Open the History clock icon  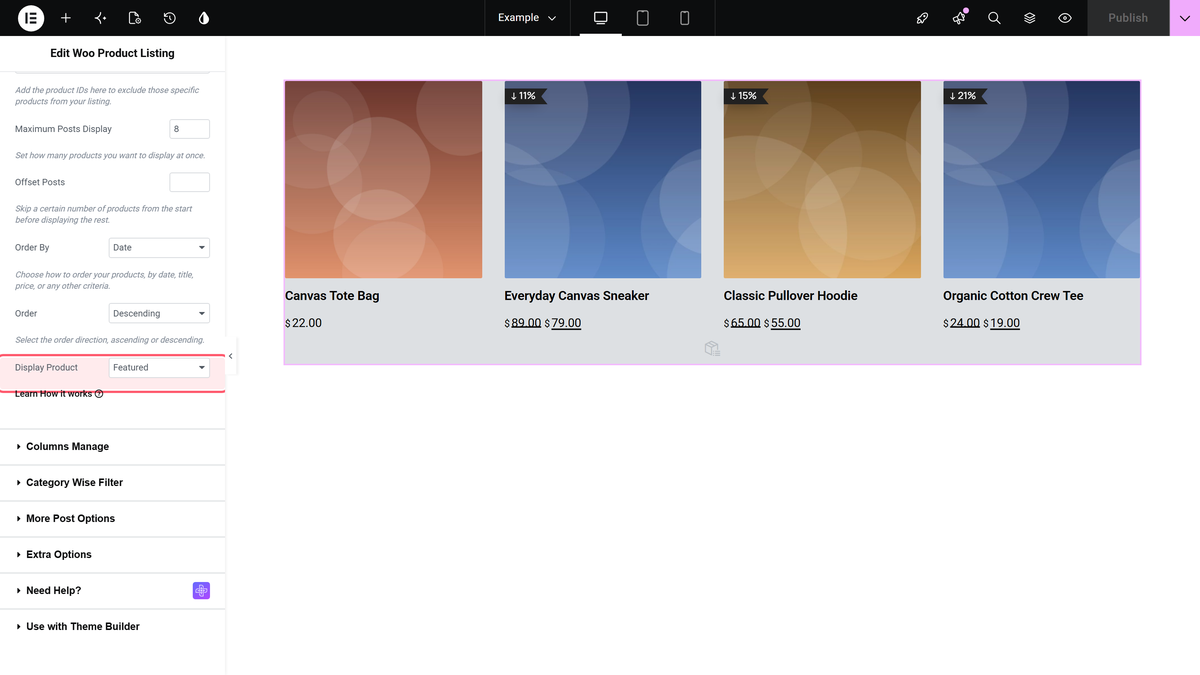click(x=170, y=18)
